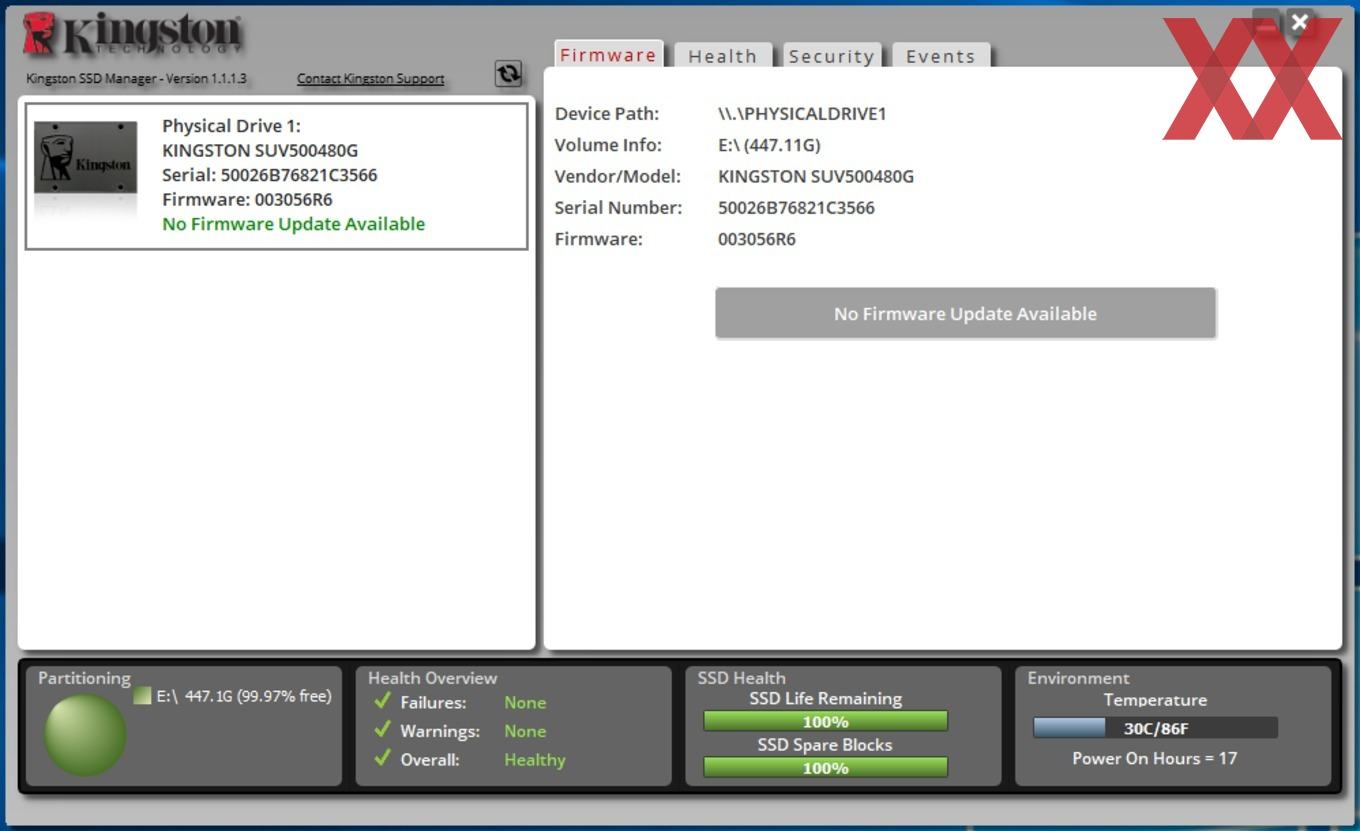Click No Firmware Update Available button
This screenshot has width=1360, height=831.
pyautogui.click(x=965, y=313)
